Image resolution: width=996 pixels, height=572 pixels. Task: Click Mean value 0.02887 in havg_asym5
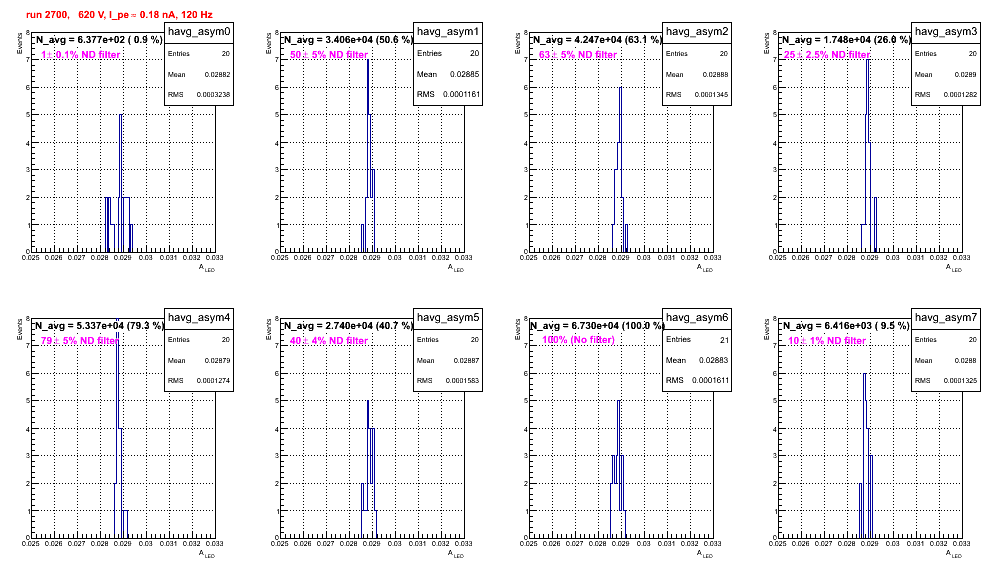tap(466, 360)
